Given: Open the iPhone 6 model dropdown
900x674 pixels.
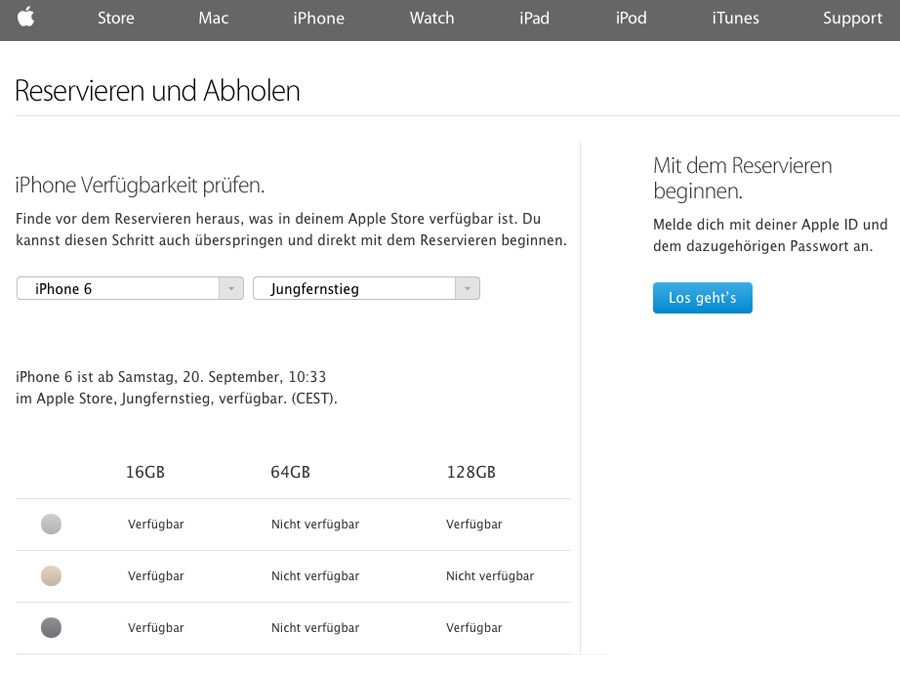Looking at the screenshot, I should (130, 288).
